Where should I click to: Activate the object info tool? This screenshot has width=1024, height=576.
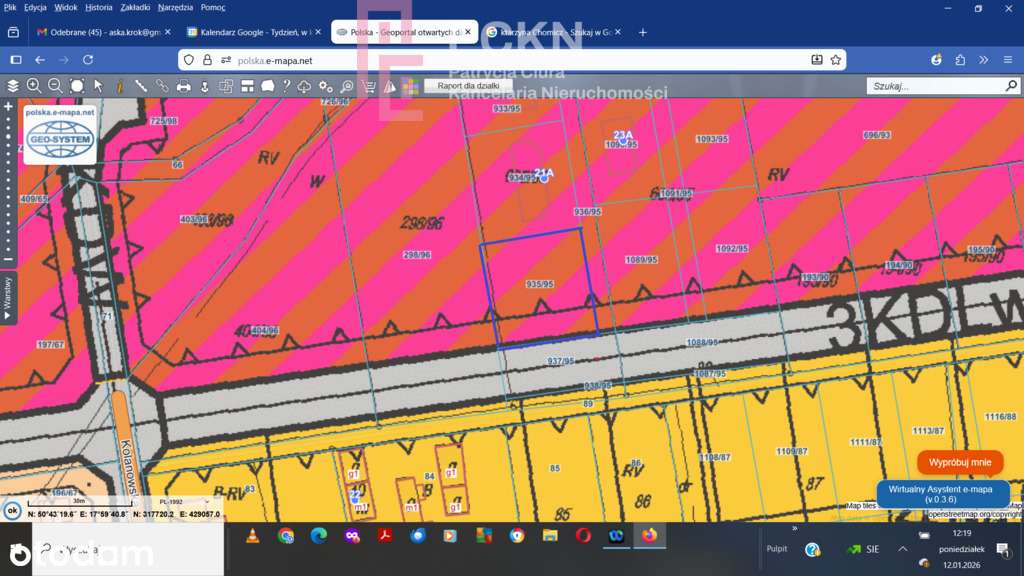[x=120, y=86]
